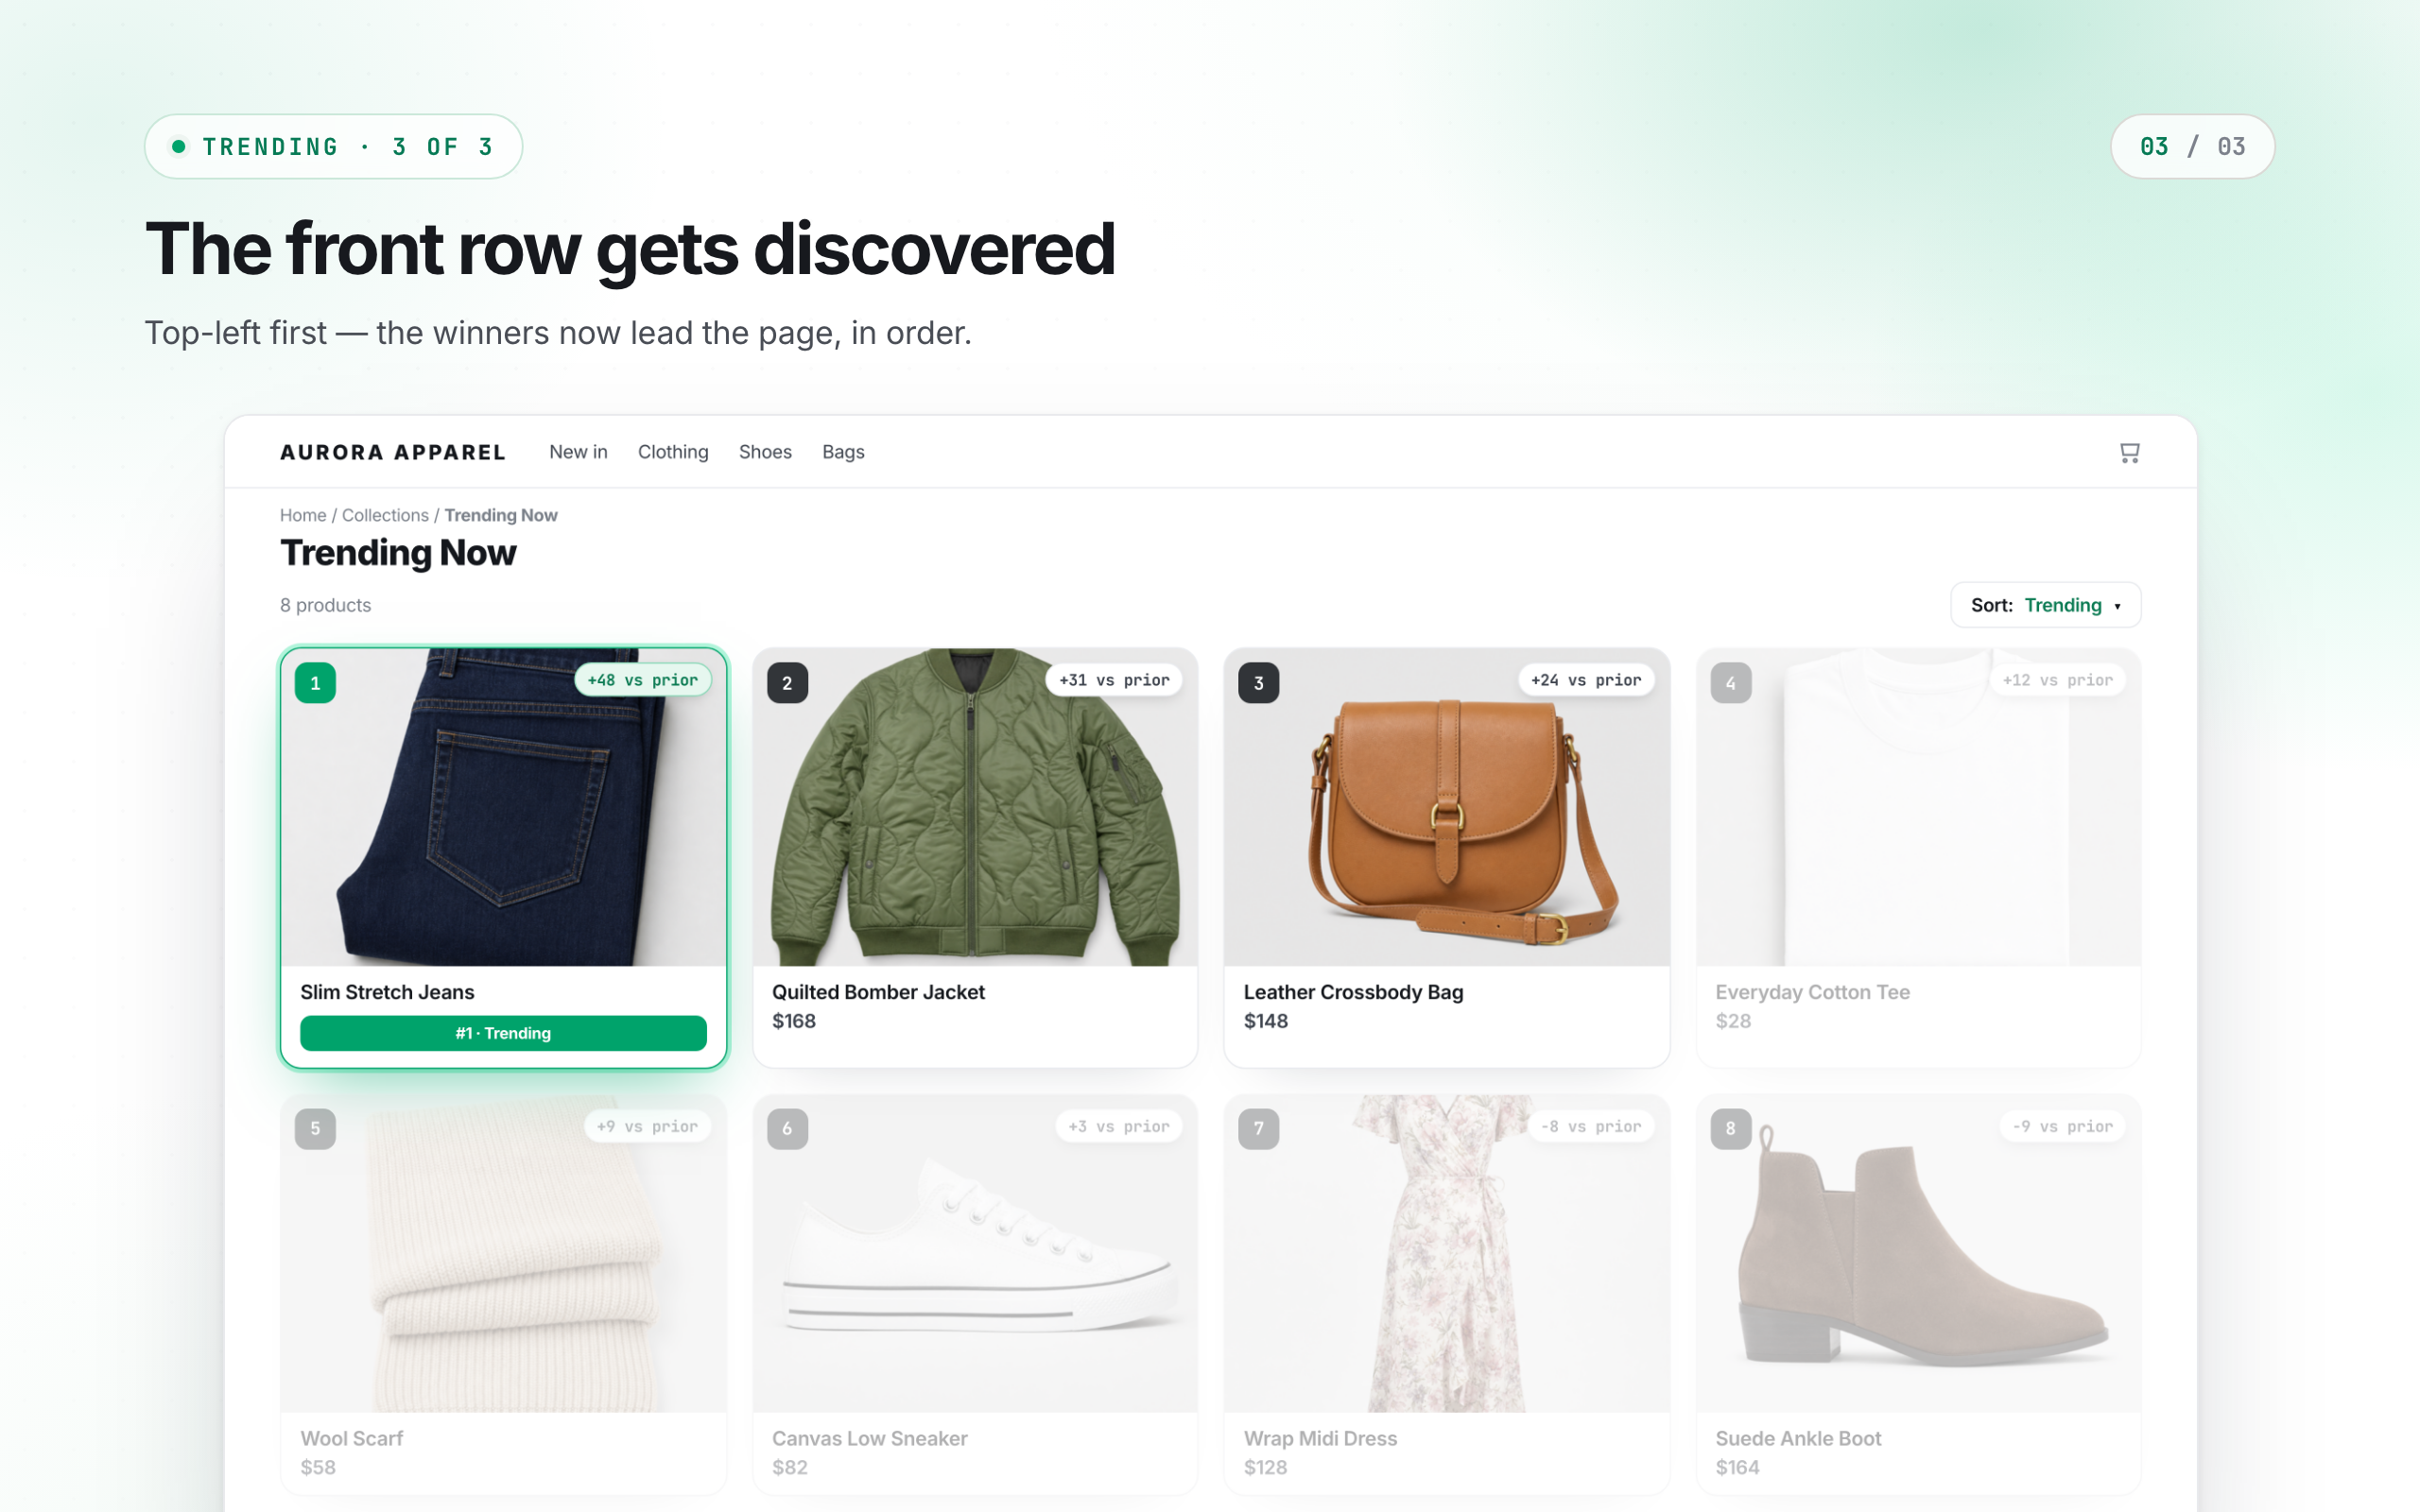Click the #1 · Trending button
Screen dimensions: 2420x1512
(503, 1033)
